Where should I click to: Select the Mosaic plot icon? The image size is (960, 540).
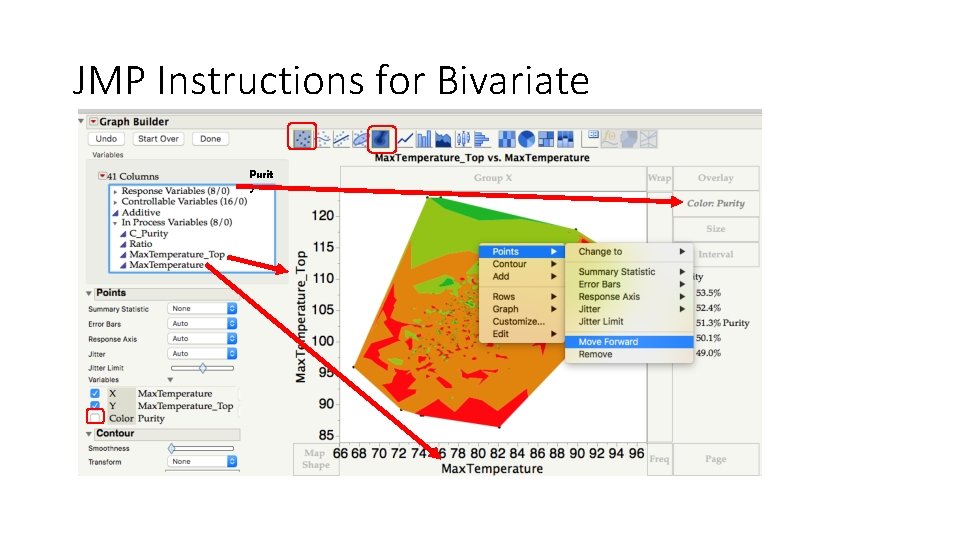(565, 140)
